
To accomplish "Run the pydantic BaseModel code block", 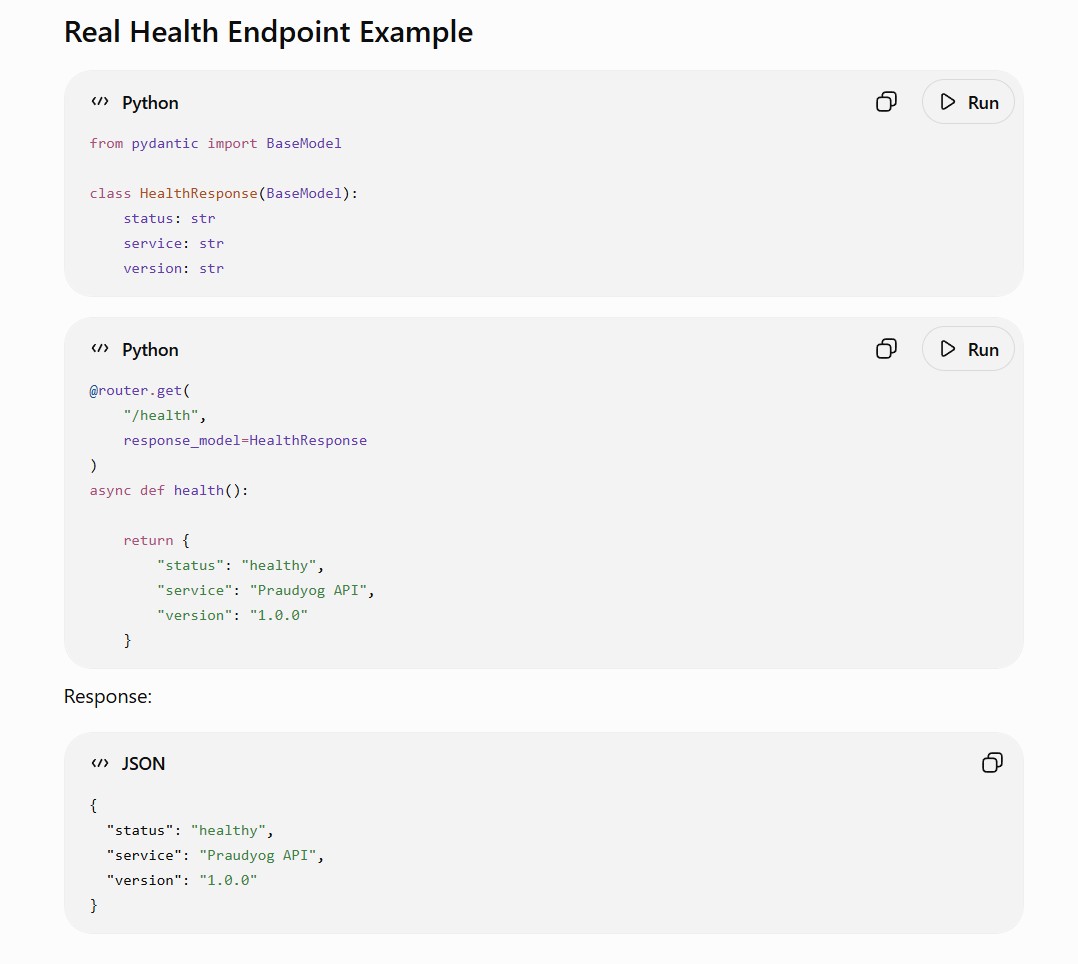I will (x=968, y=102).
